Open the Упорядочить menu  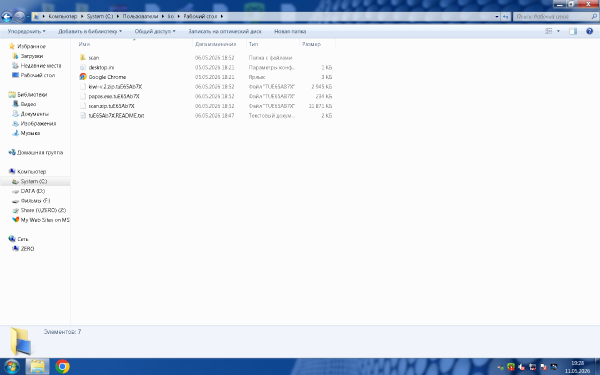click(x=26, y=31)
